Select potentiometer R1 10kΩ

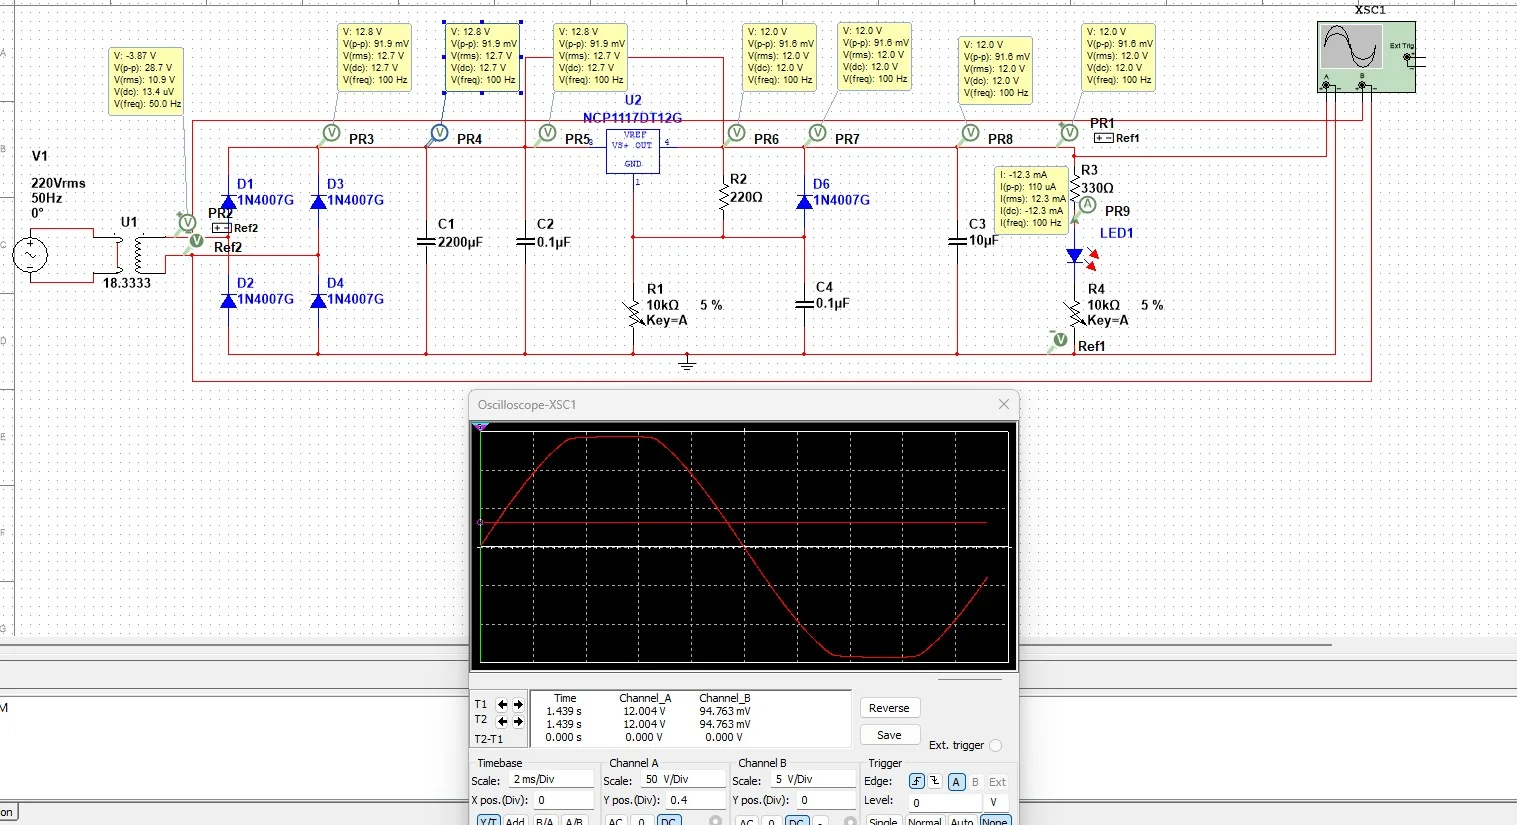pos(632,313)
